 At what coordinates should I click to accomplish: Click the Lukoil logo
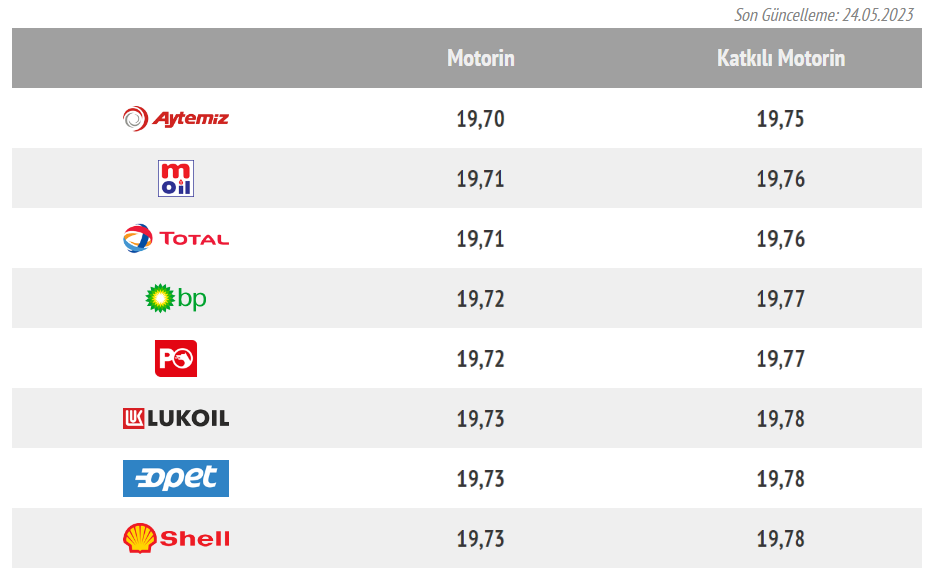[176, 418]
